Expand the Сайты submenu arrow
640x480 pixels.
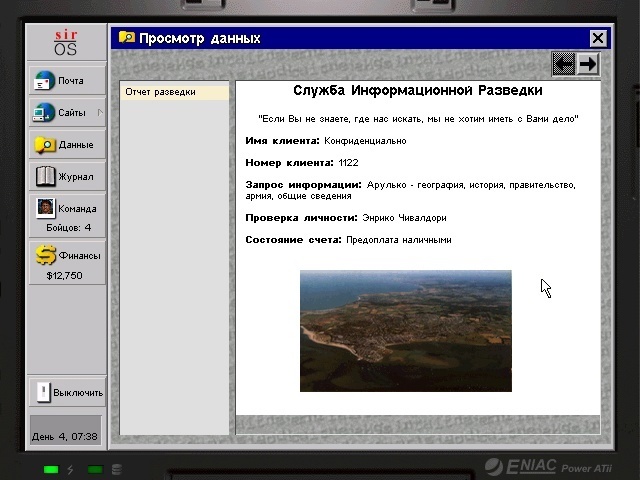(100, 112)
